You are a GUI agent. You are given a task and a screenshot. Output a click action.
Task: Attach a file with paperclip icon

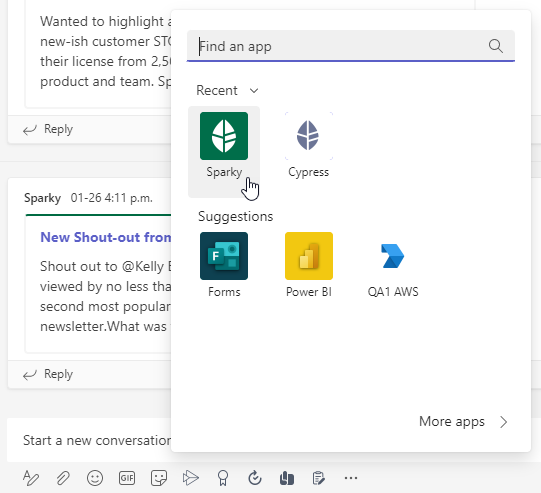click(x=63, y=478)
